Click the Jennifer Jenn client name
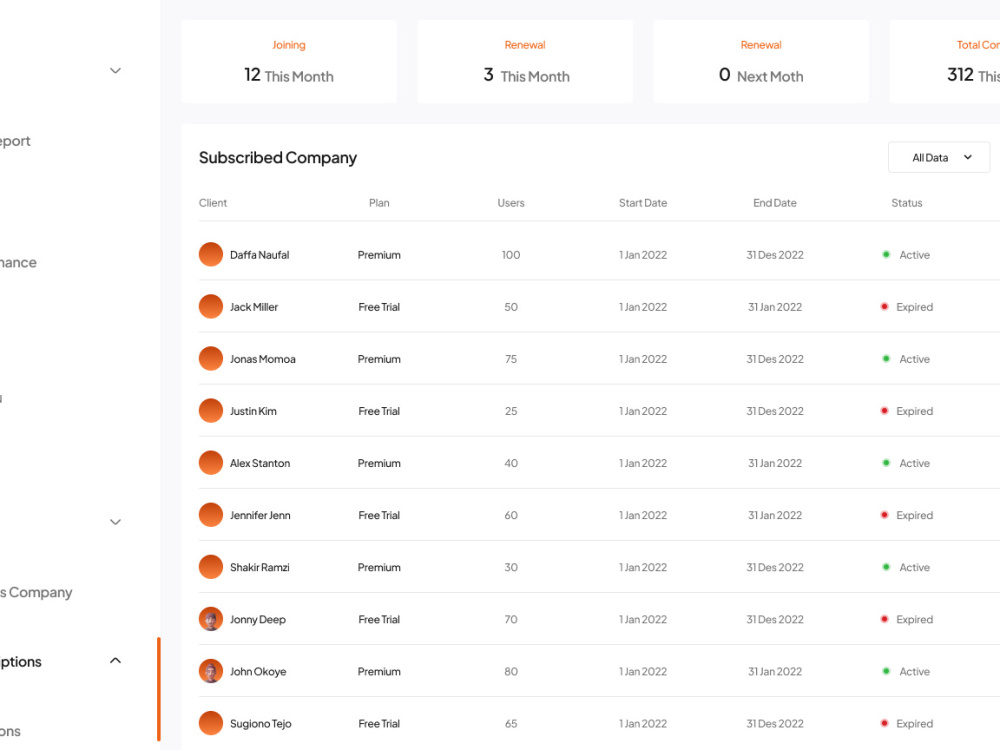The height and width of the screenshot is (750, 1000). (x=260, y=515)
